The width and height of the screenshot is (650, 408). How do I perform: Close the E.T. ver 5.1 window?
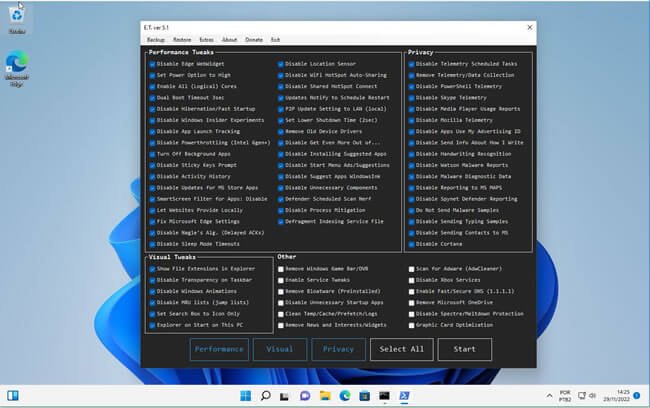(529, 27)
